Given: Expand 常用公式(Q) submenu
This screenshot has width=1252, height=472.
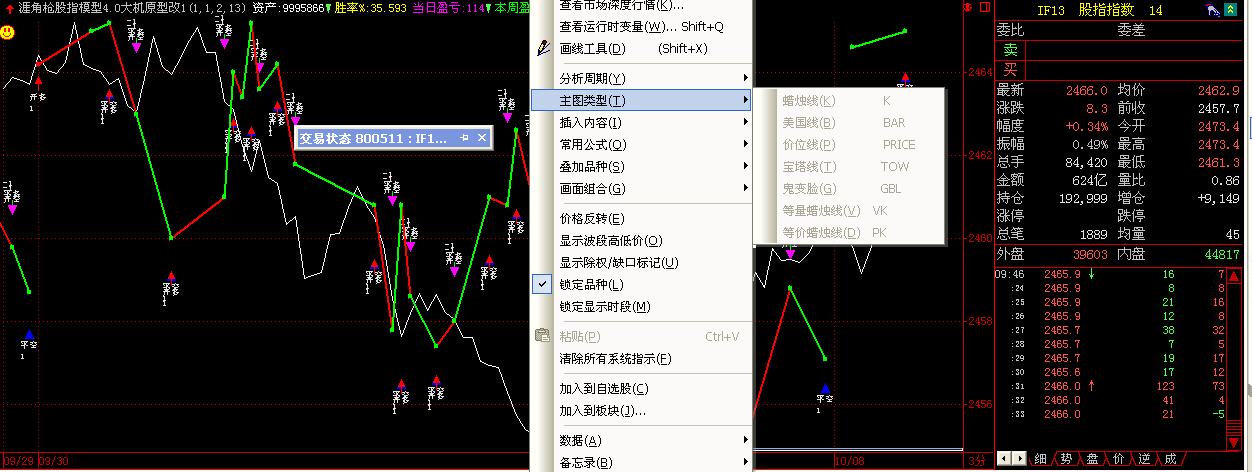Looking at the screenshot, I should coord(642,145).
